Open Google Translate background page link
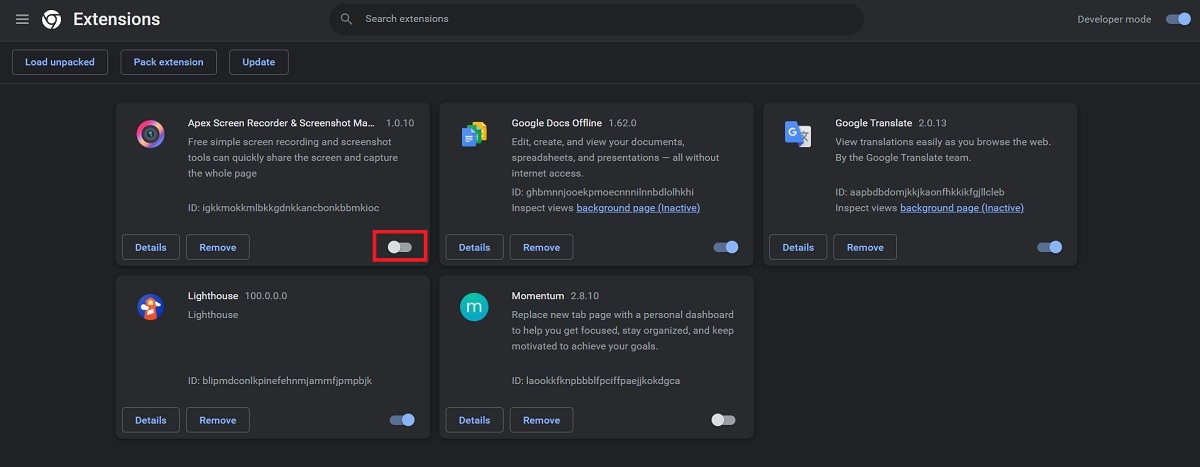Image resolution: width=1200 pixels, height=467 pixels. 962,208
